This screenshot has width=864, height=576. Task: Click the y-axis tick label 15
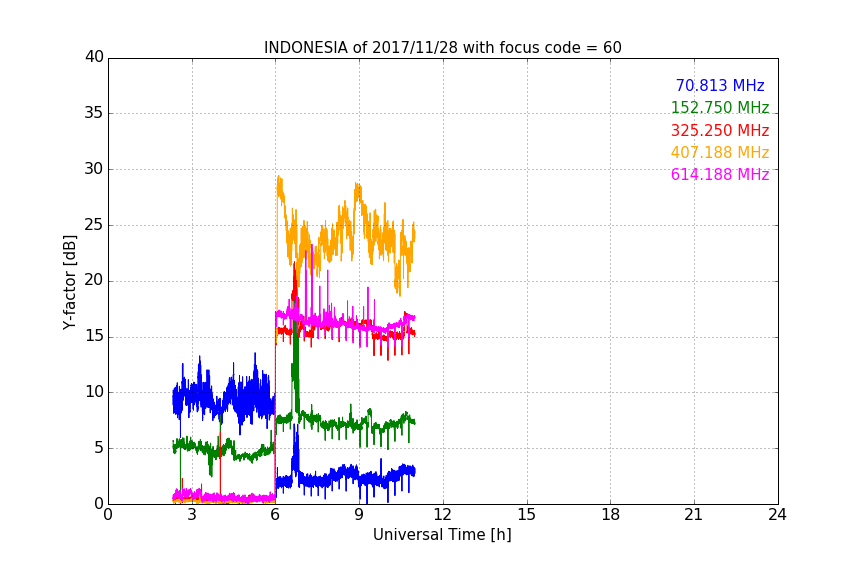coord(94,336)
